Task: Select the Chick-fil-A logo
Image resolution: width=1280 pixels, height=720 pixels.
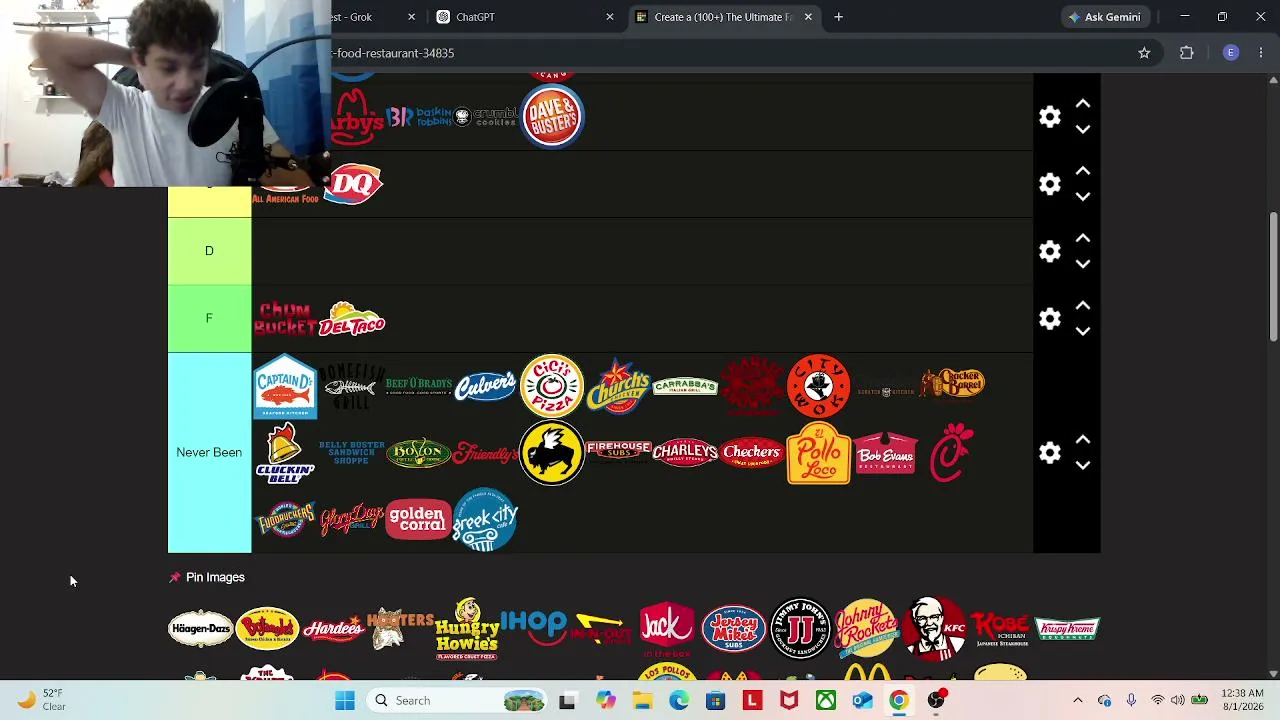Action: [951, 453]
